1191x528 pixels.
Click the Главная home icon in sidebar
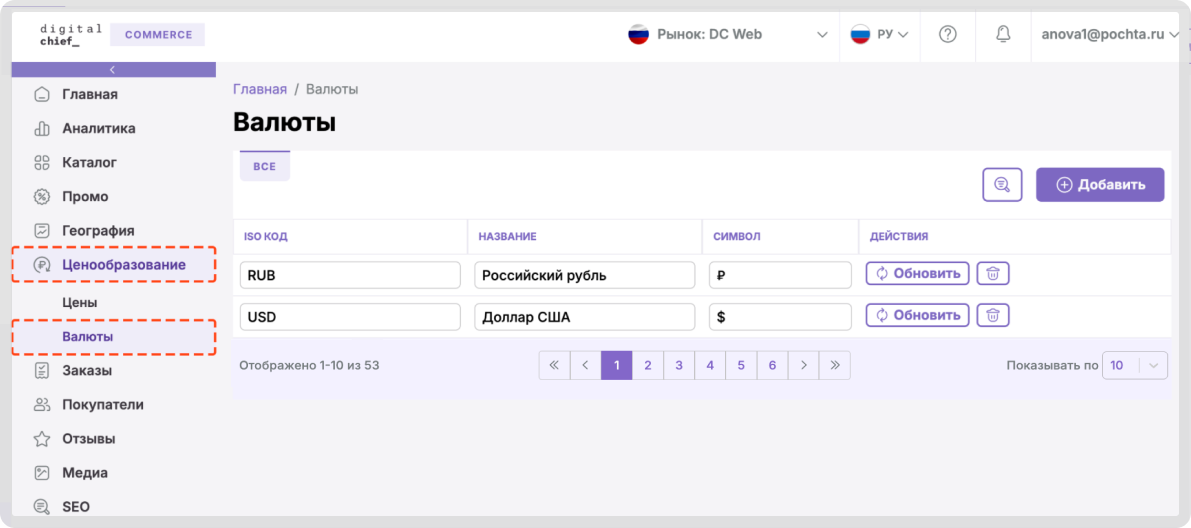(43, 95)
